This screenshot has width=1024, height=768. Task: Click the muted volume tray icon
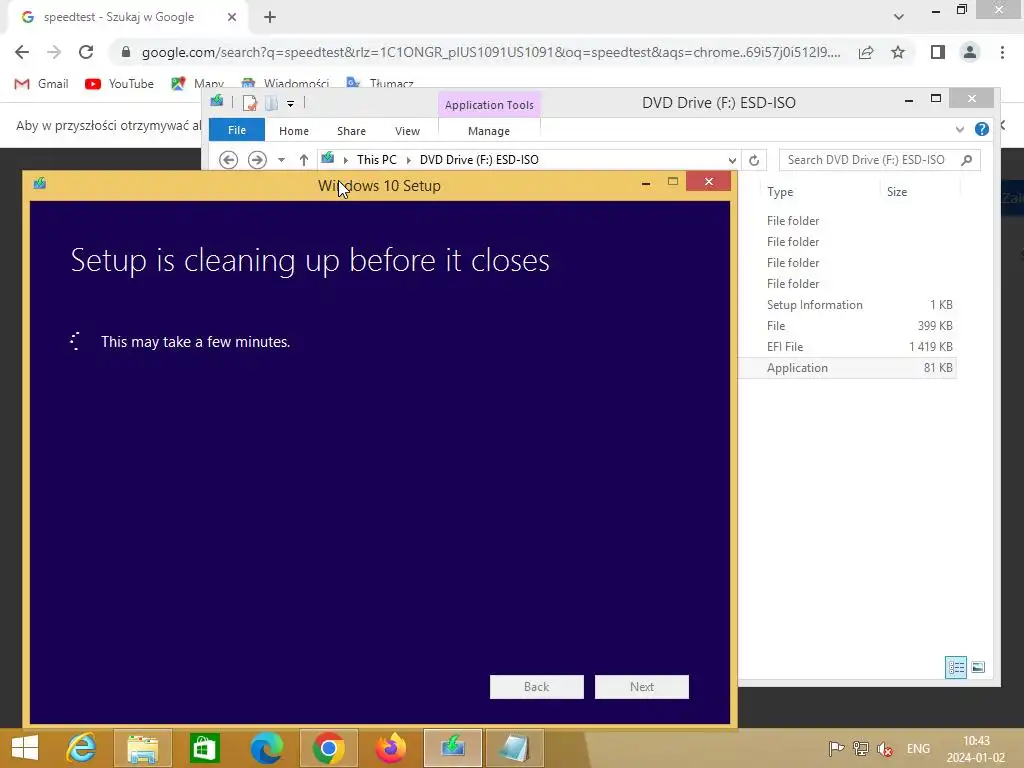click(886, 749)
